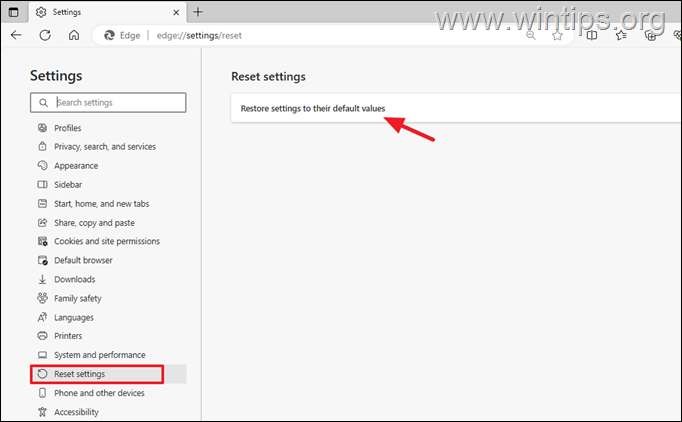Screen dimensions: 682x422
Task: Click the lock icon beside Privacy, search, and services
Action: 42,146
